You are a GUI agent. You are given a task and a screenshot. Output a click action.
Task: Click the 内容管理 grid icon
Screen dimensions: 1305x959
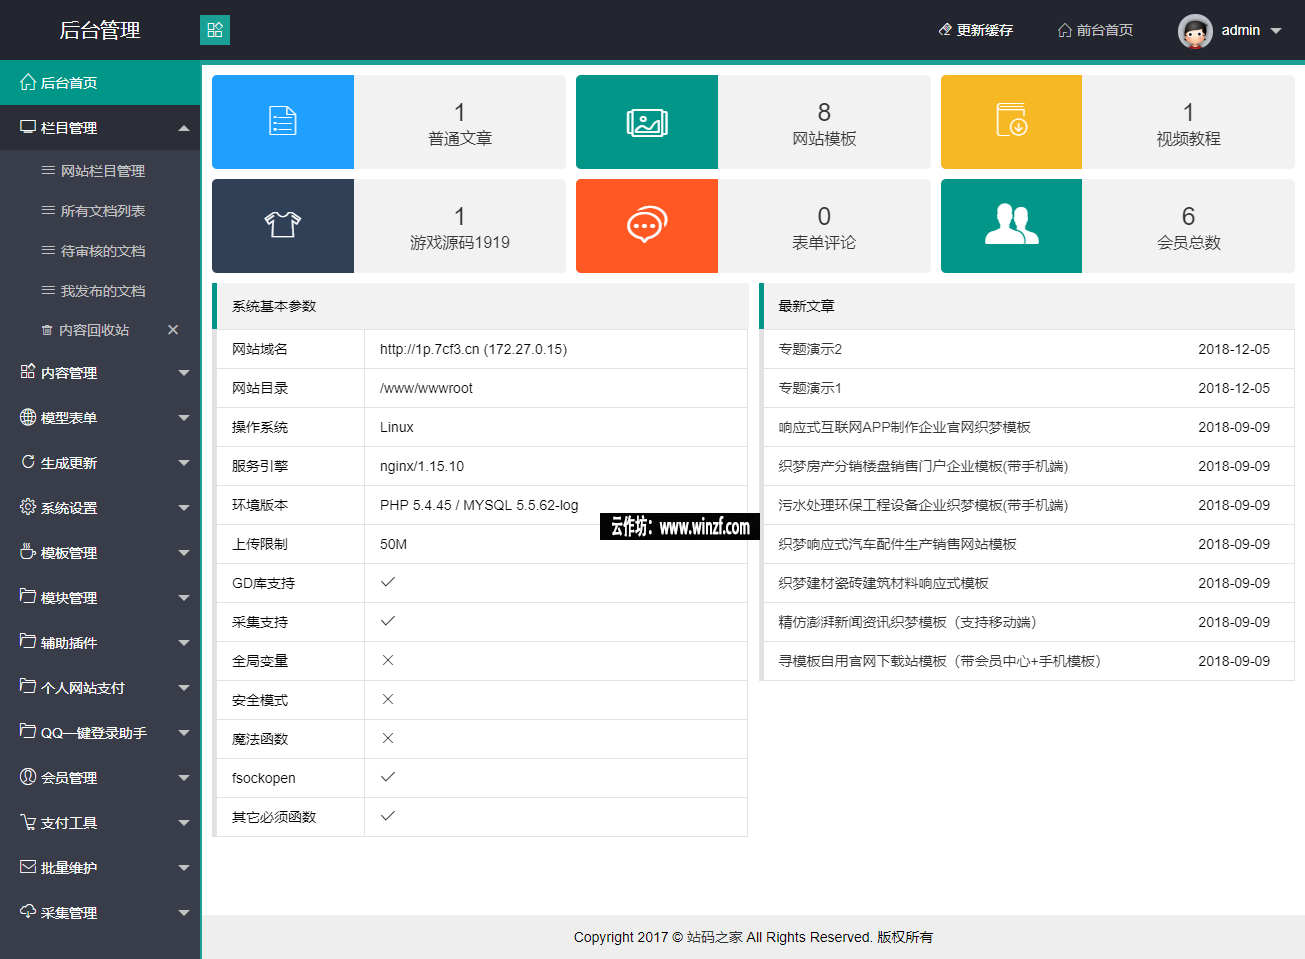[x=28, y=371]
